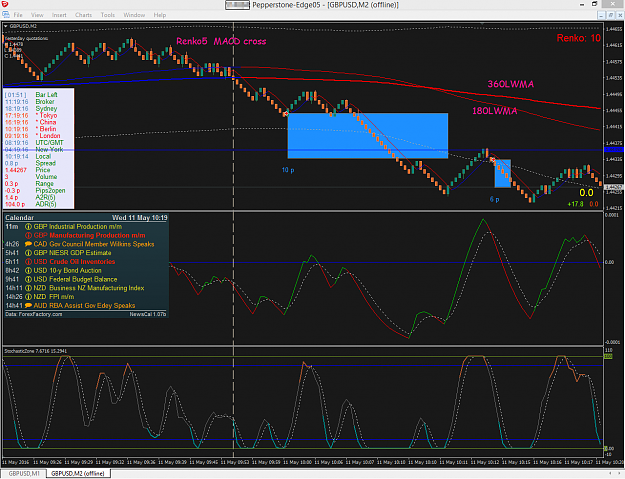625x479 pixels.
Task: Click the 'StochasticZone 7.6716 15.2941' indicator label
Action: [35, 351]
